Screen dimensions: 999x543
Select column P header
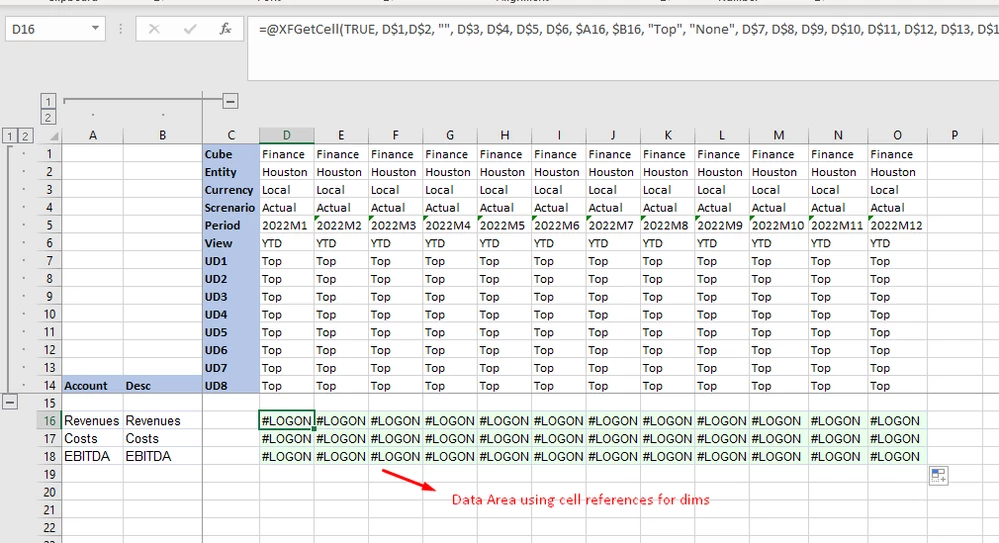954,135
